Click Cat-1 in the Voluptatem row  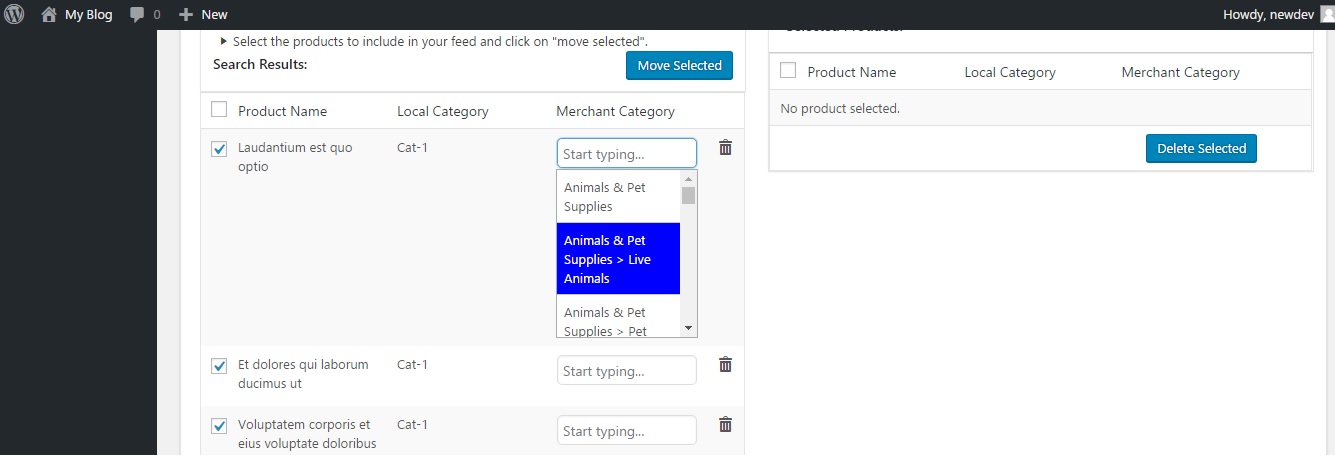(412, 424)
